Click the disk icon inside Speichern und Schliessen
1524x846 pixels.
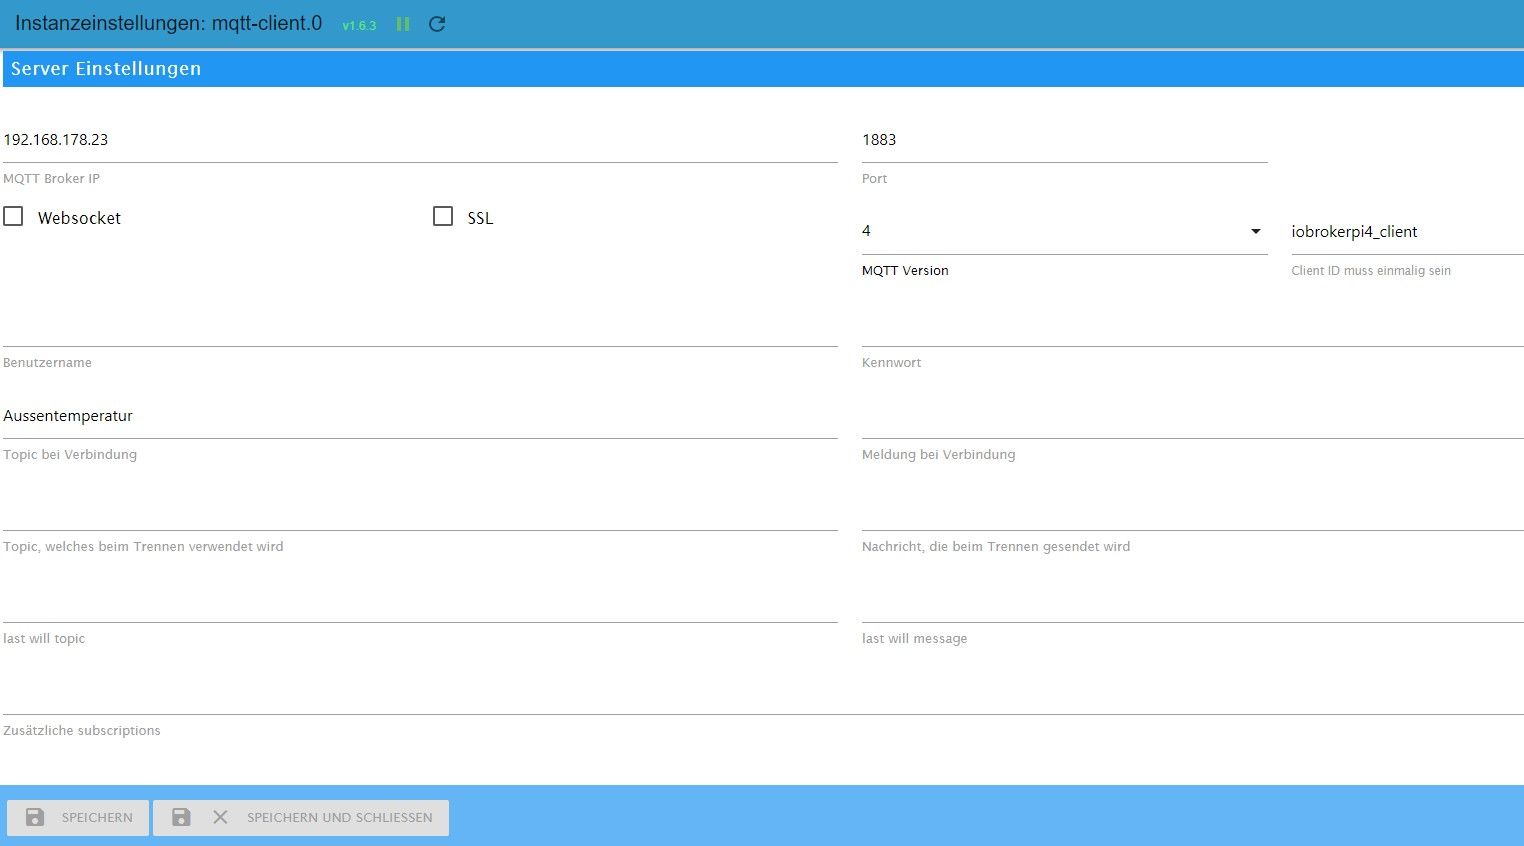[180, 817]
